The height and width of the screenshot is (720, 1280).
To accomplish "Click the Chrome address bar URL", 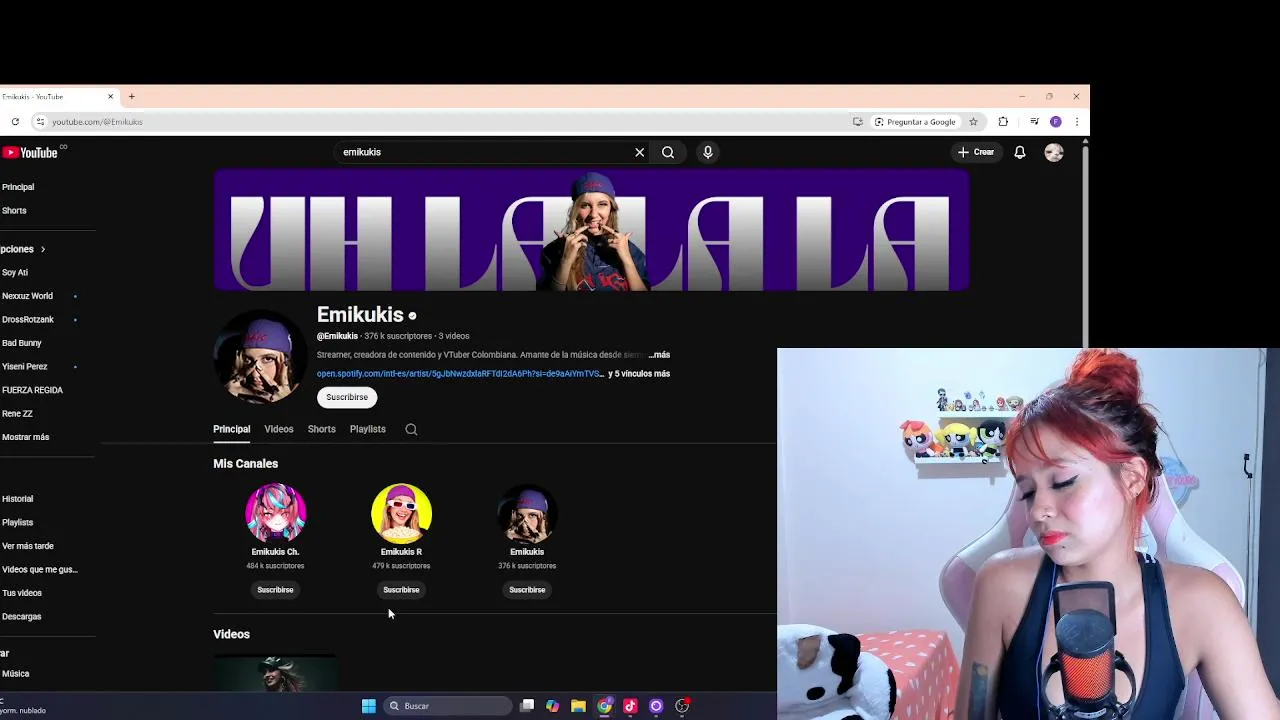I will (x=97, y=122).
